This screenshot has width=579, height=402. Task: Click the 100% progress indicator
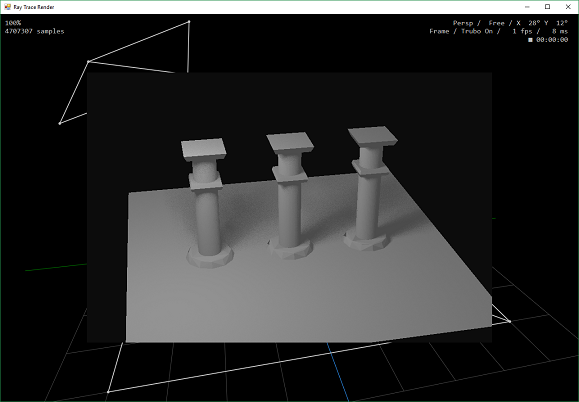[x=13, y=23]
